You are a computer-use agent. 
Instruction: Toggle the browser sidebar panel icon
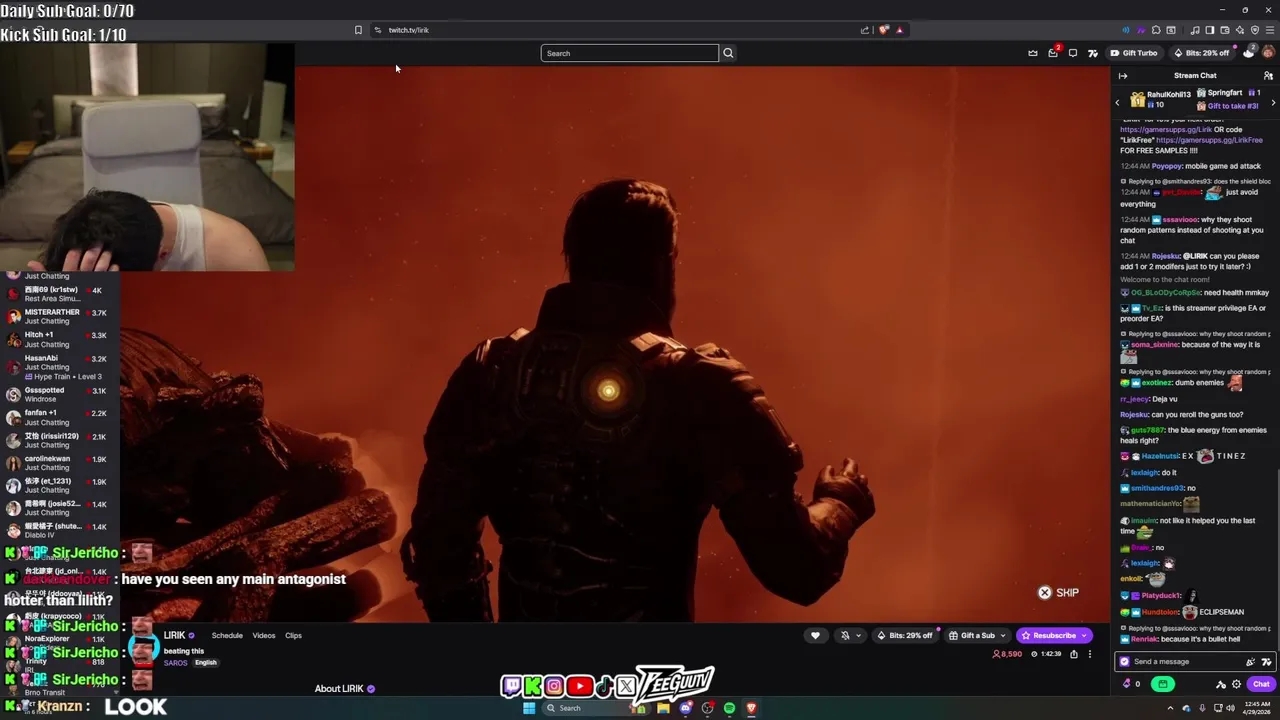coord(1210,30)
